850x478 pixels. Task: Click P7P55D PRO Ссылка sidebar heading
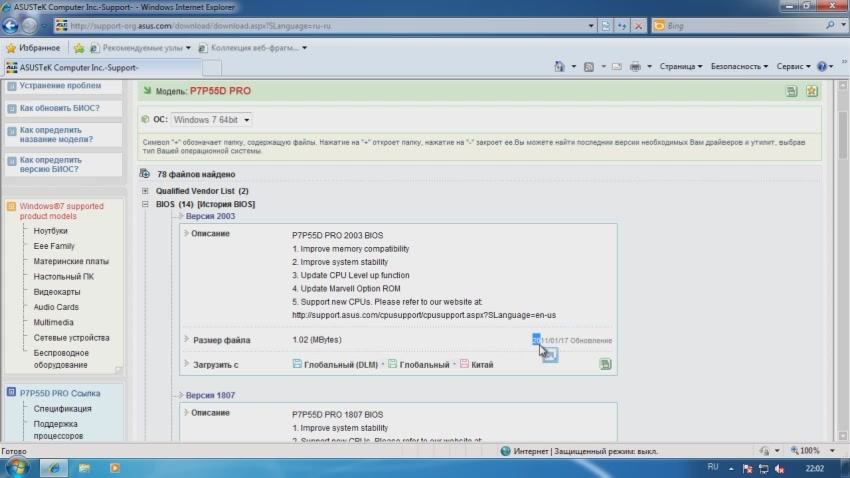point(60,393)
